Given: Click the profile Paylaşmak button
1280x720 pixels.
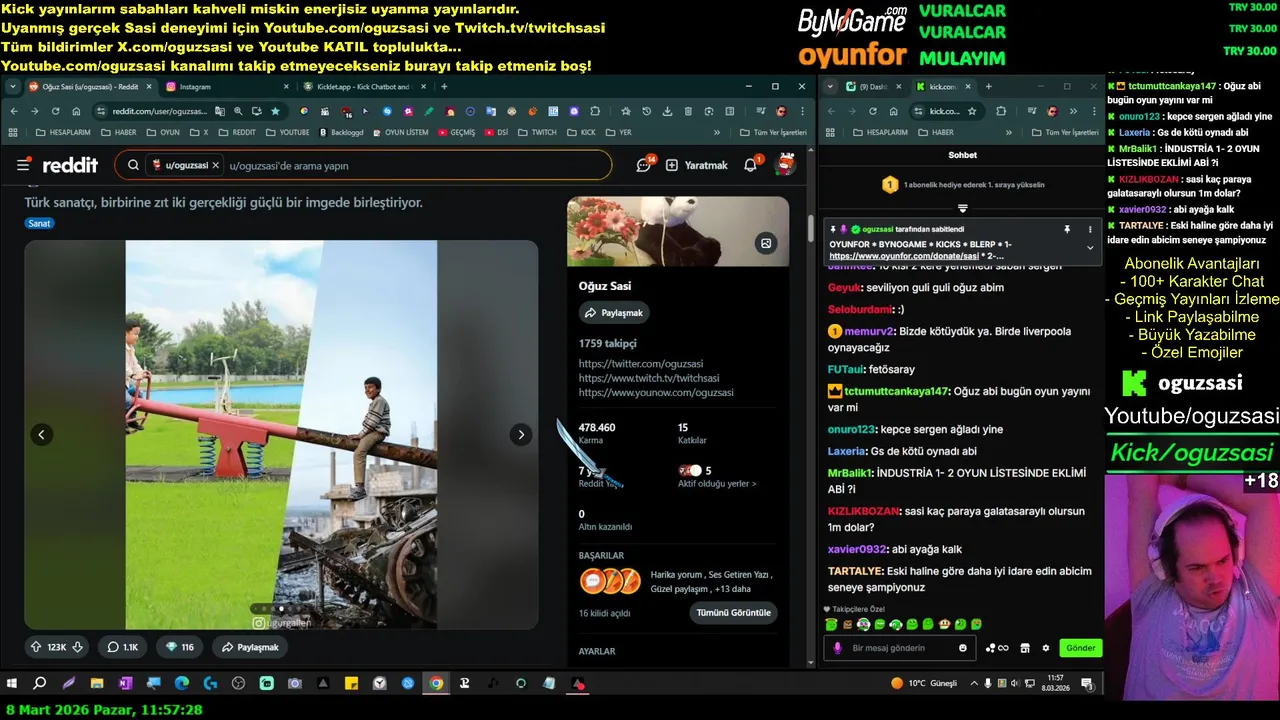Looking at the screenshot, I should (614, 313).
